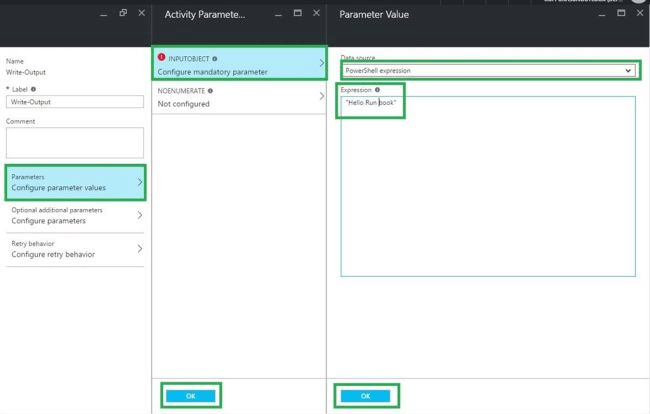Click the INPUTOBJECT info icon
Image resolution: width=650 pixels, height=414 pixels.
click(x=215, y=59)
